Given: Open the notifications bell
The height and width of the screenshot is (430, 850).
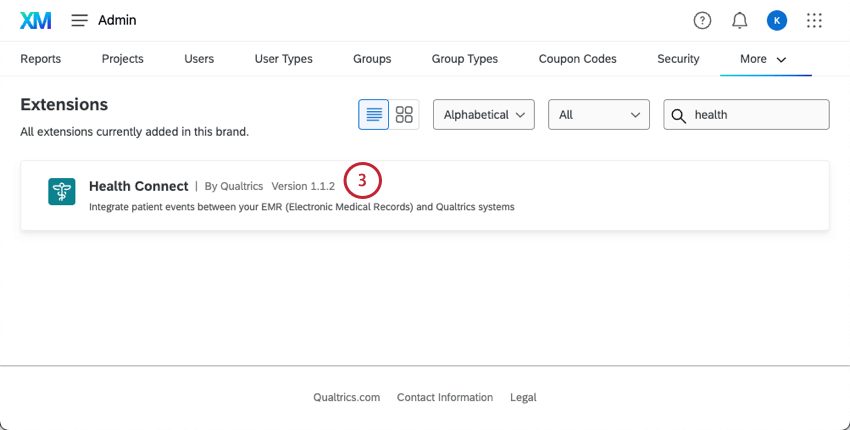Looking at the screenshot, I should [x=740, y=20].
